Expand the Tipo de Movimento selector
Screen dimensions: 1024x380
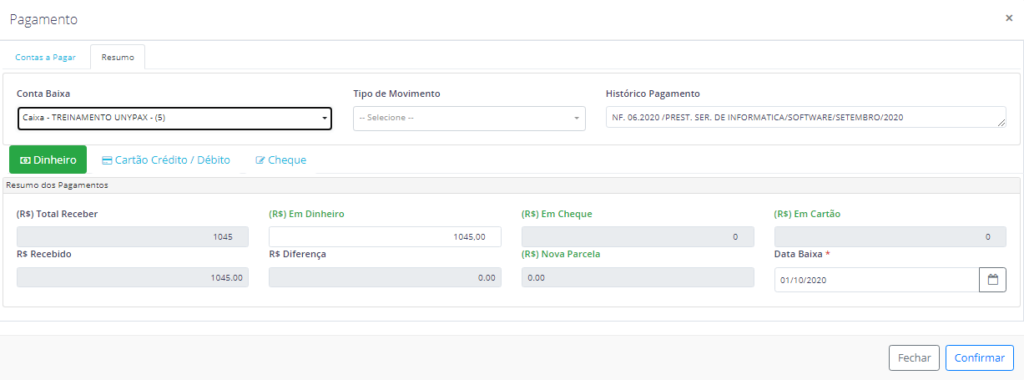[470, 118]
